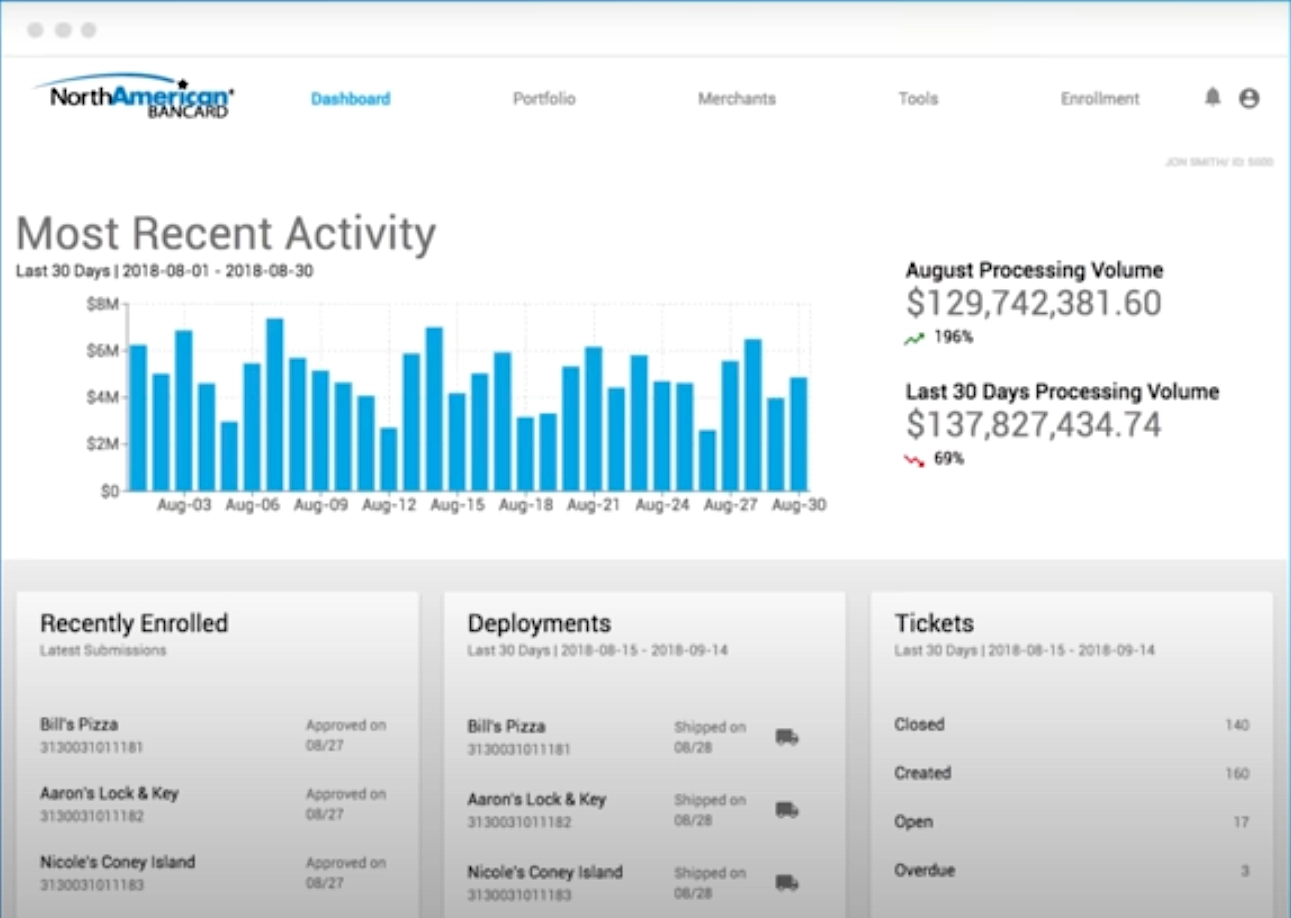The image size is (1291, 918).
Task: Click the truck icon for Bill's Pizza deployment
Action: click(787, 737)
